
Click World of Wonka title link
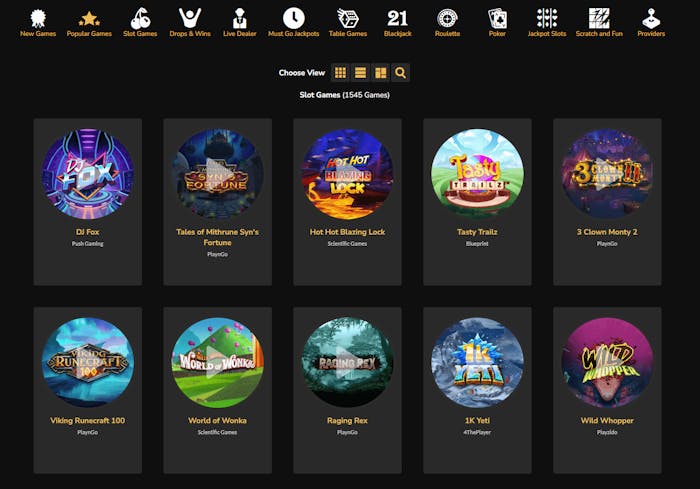click(x=217, y=420)
